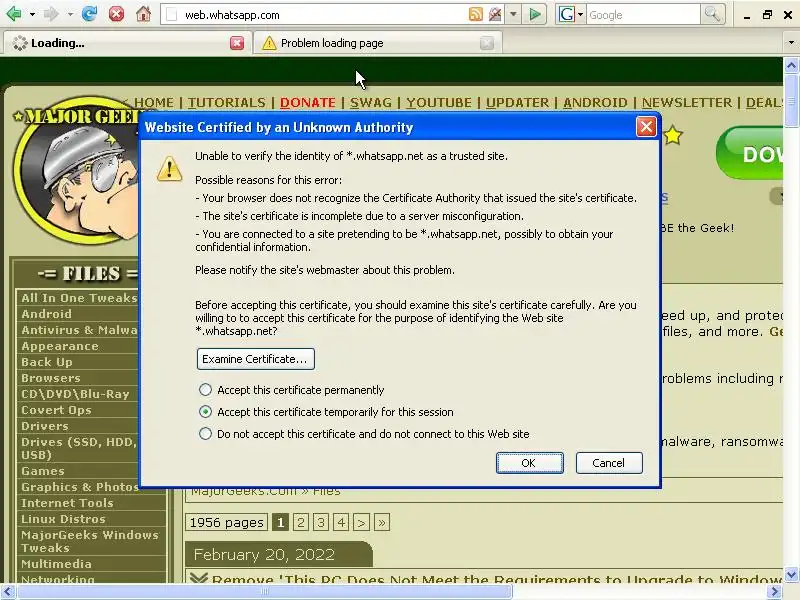The height and width of the screenshot is (600, 800).
Task: Click horizontal scrollbar right arrow
Action: [775, 592]
